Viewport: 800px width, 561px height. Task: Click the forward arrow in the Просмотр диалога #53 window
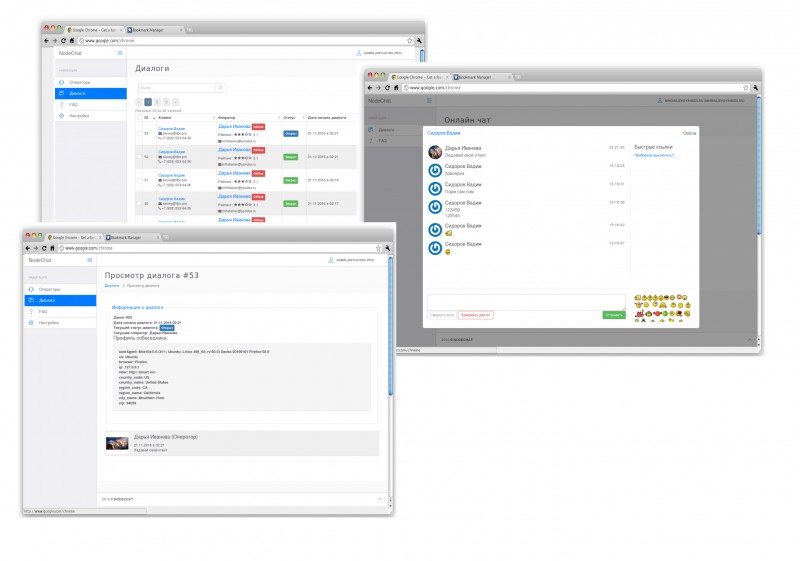point(36,248)
